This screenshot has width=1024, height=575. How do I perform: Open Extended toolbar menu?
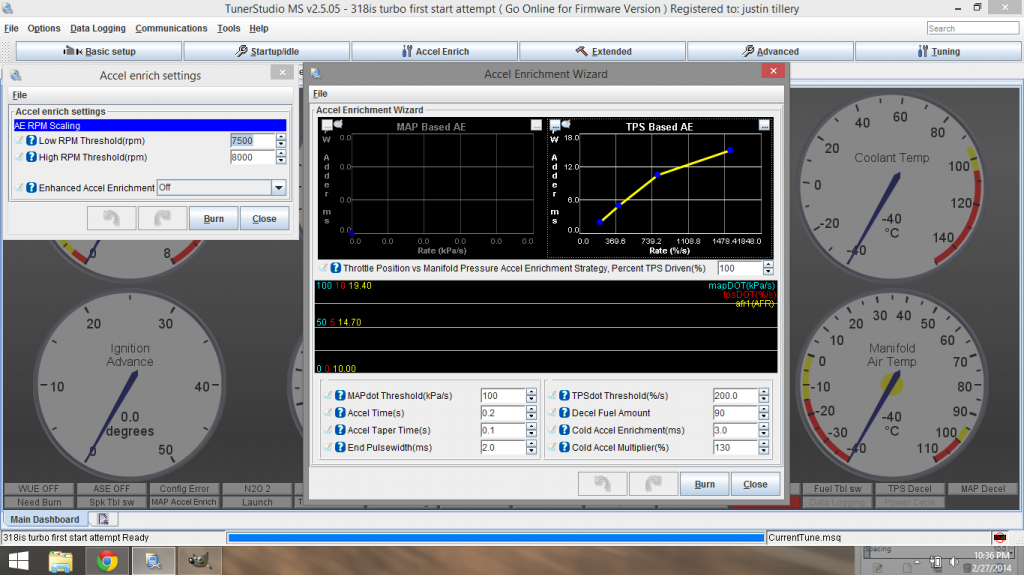click(603, 51)
